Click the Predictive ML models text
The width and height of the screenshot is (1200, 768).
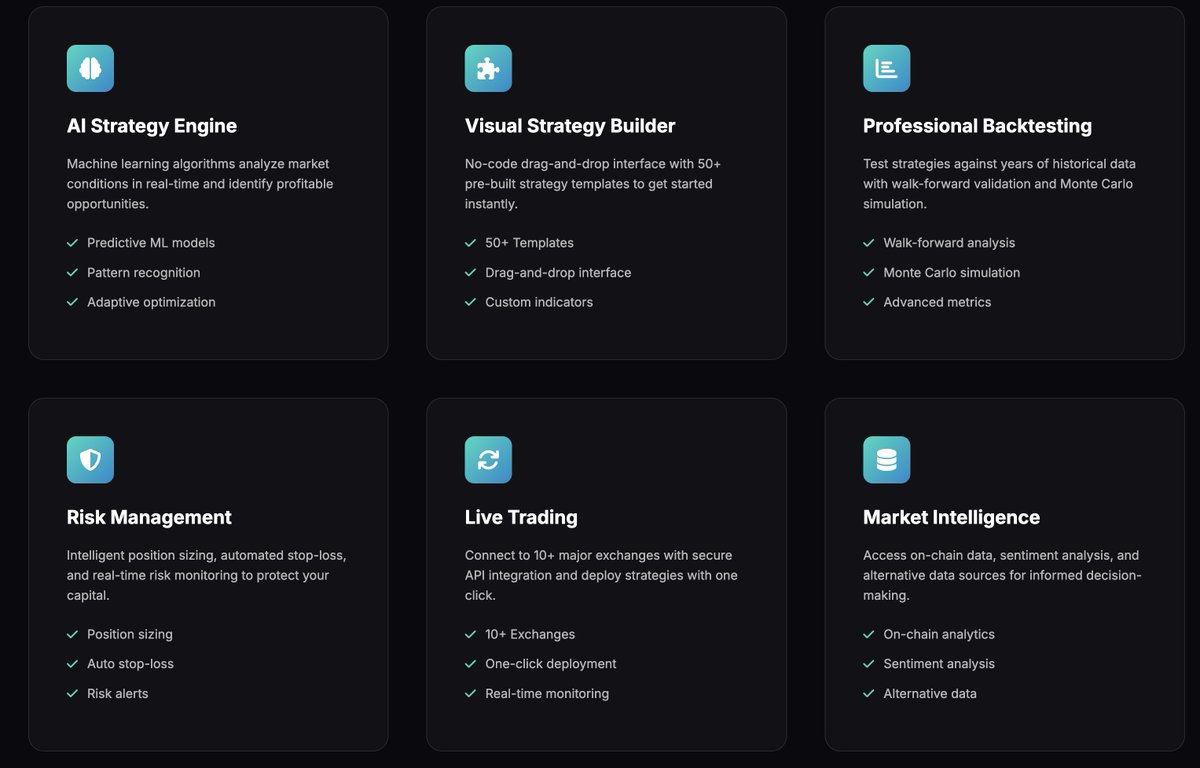click(151, 243)
